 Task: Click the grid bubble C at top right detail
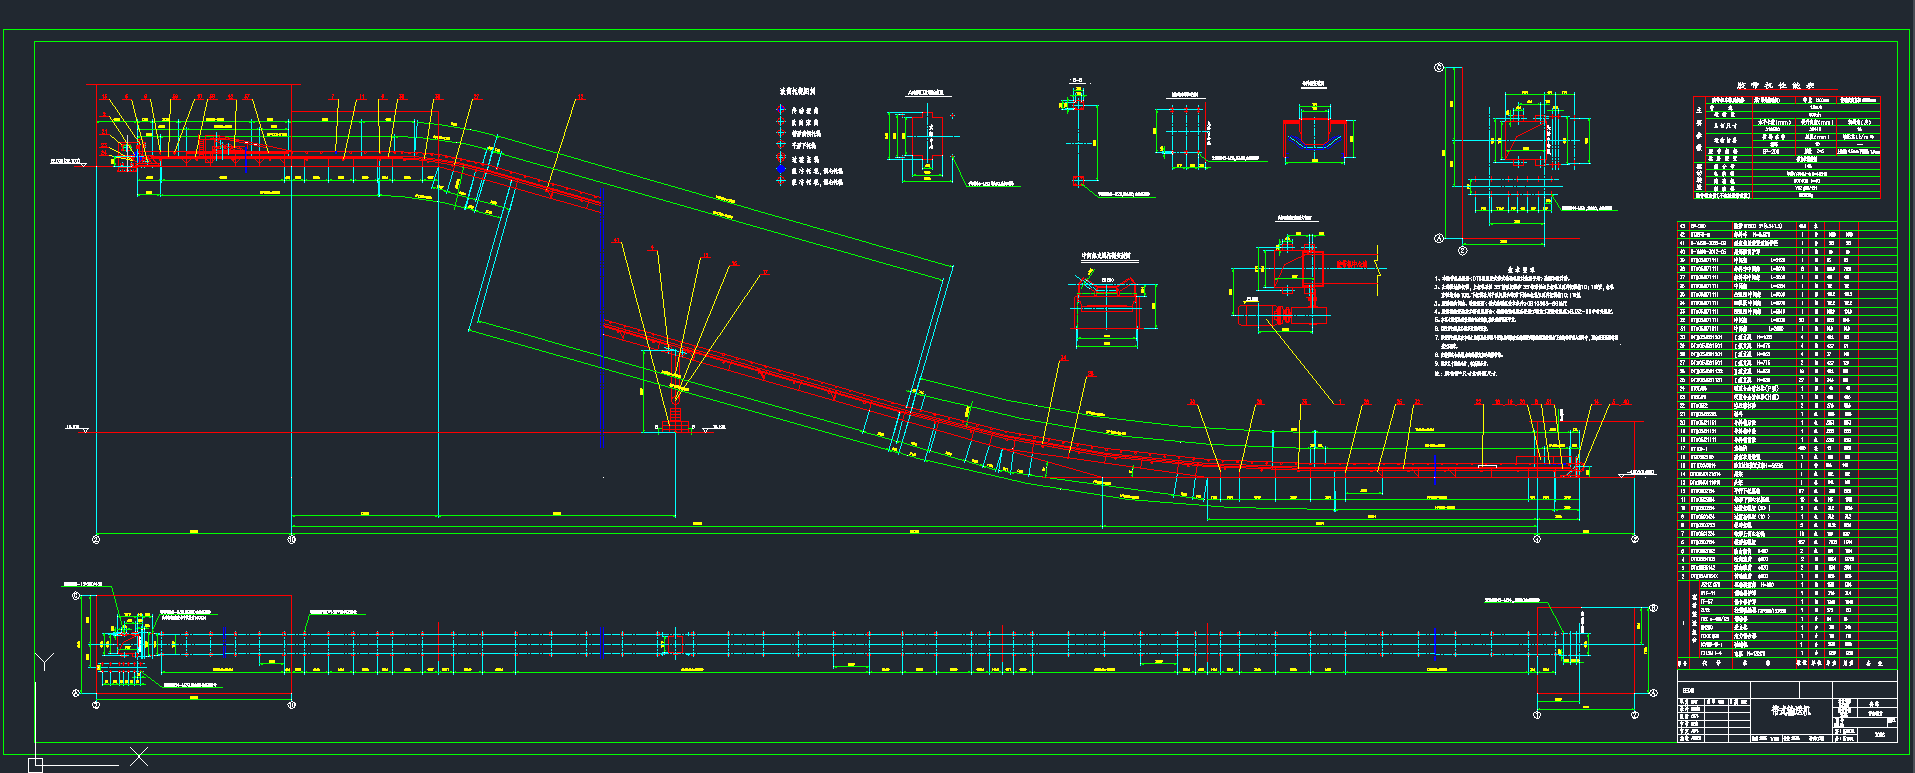[1440, 68]
